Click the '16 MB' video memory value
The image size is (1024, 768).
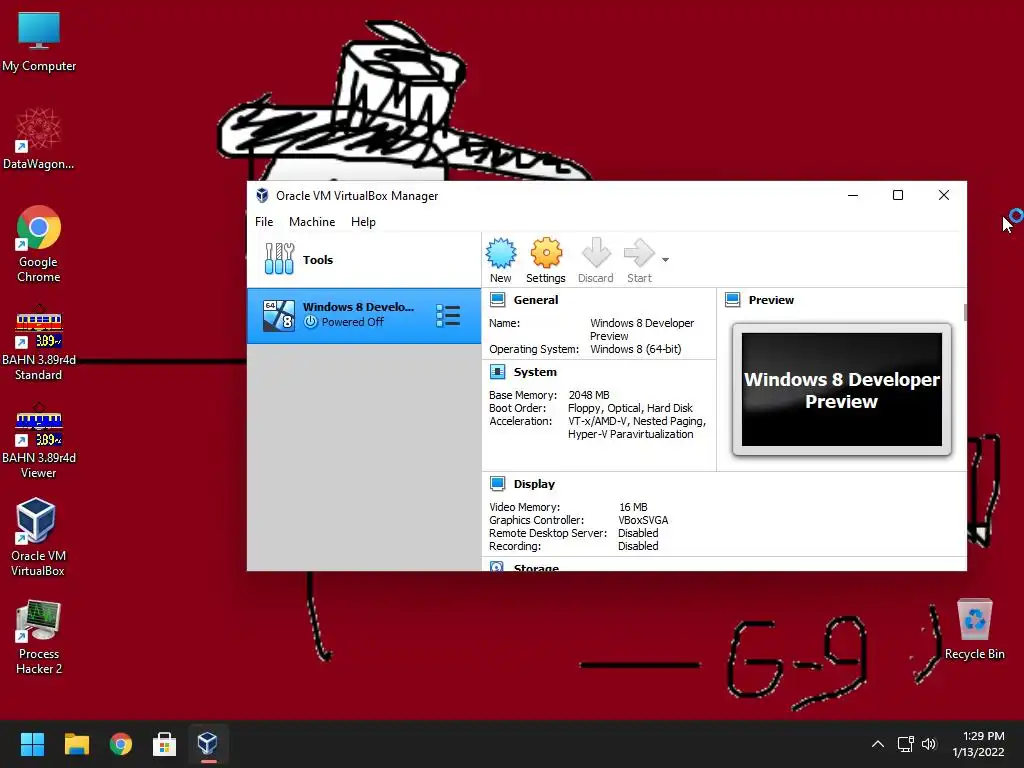pyautogui.click(x=633, y=507)
